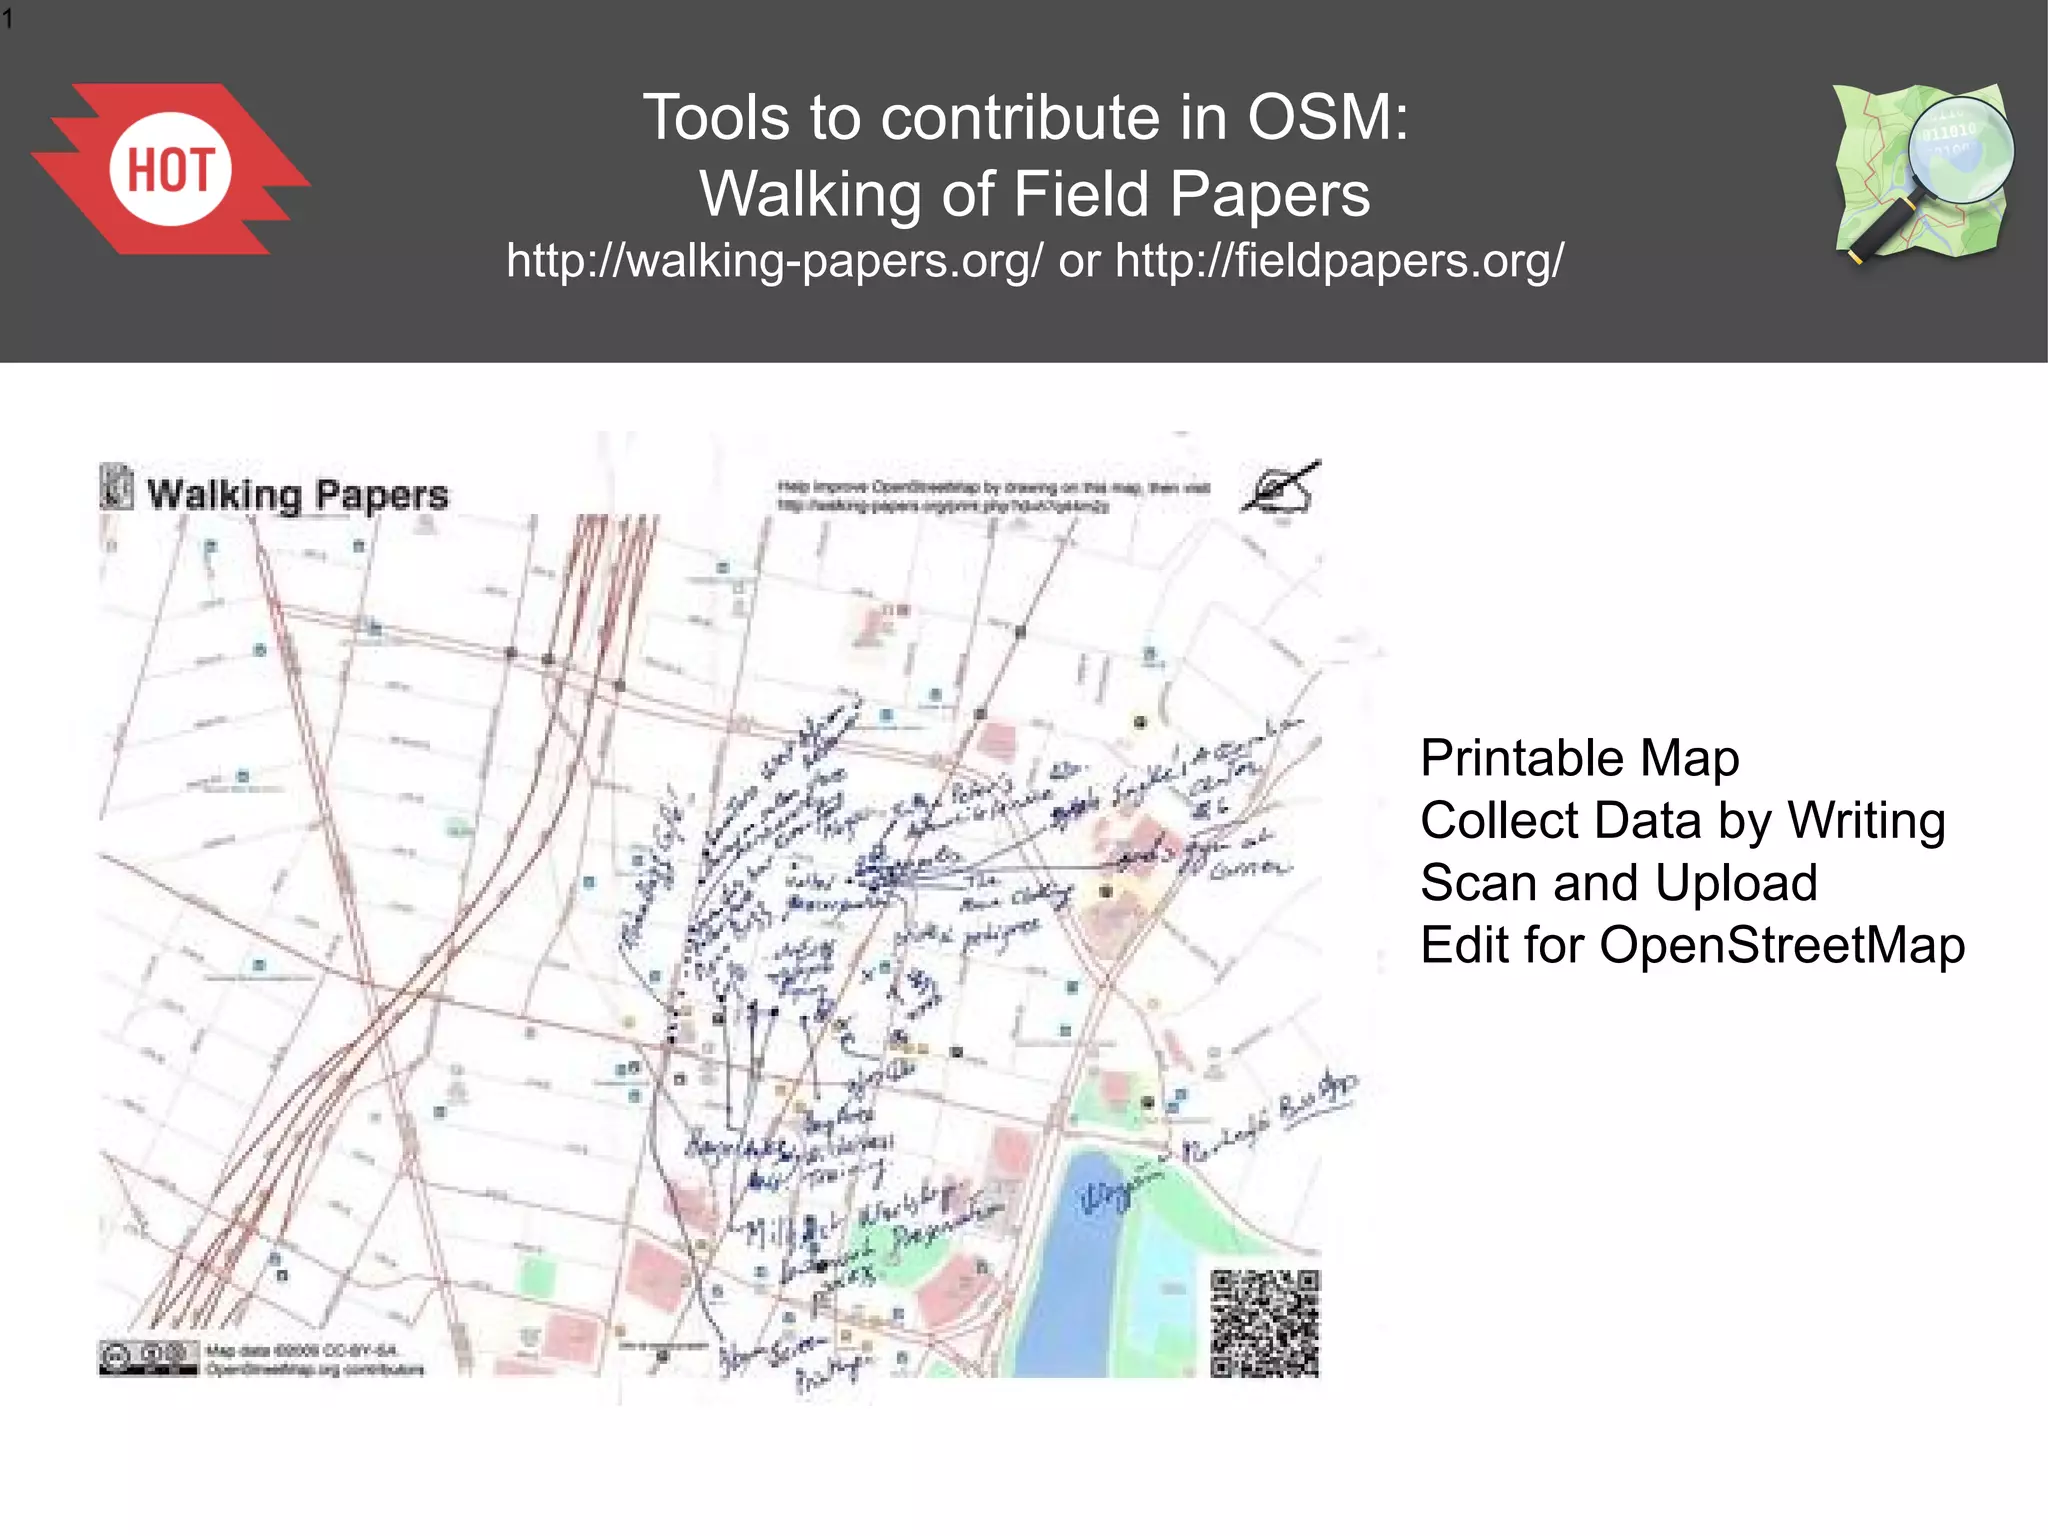The height and width of the screenshot is (1536, 2048).
Task: Click the Walking Papers header logo icon
Action: tap(117, 488)
